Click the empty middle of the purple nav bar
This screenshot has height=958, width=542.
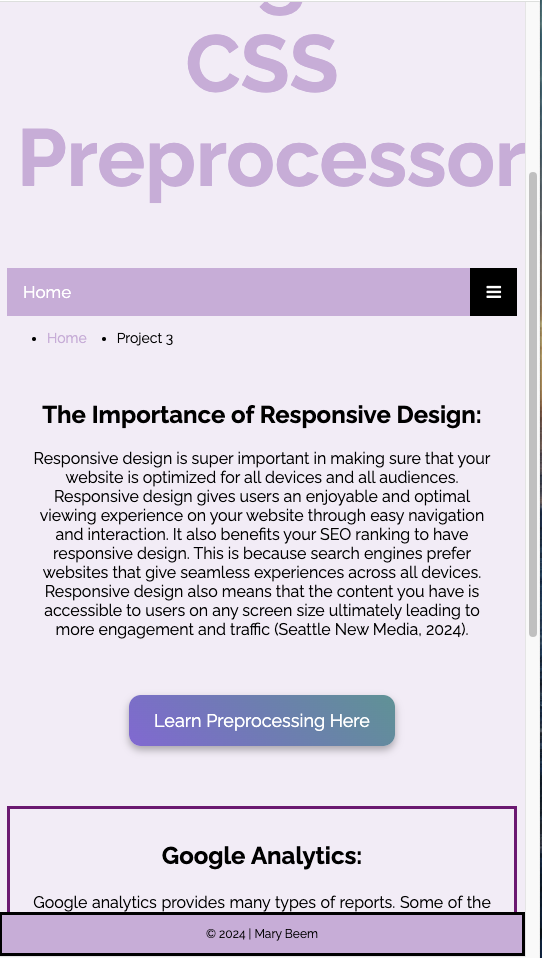(x=269, y=292)
